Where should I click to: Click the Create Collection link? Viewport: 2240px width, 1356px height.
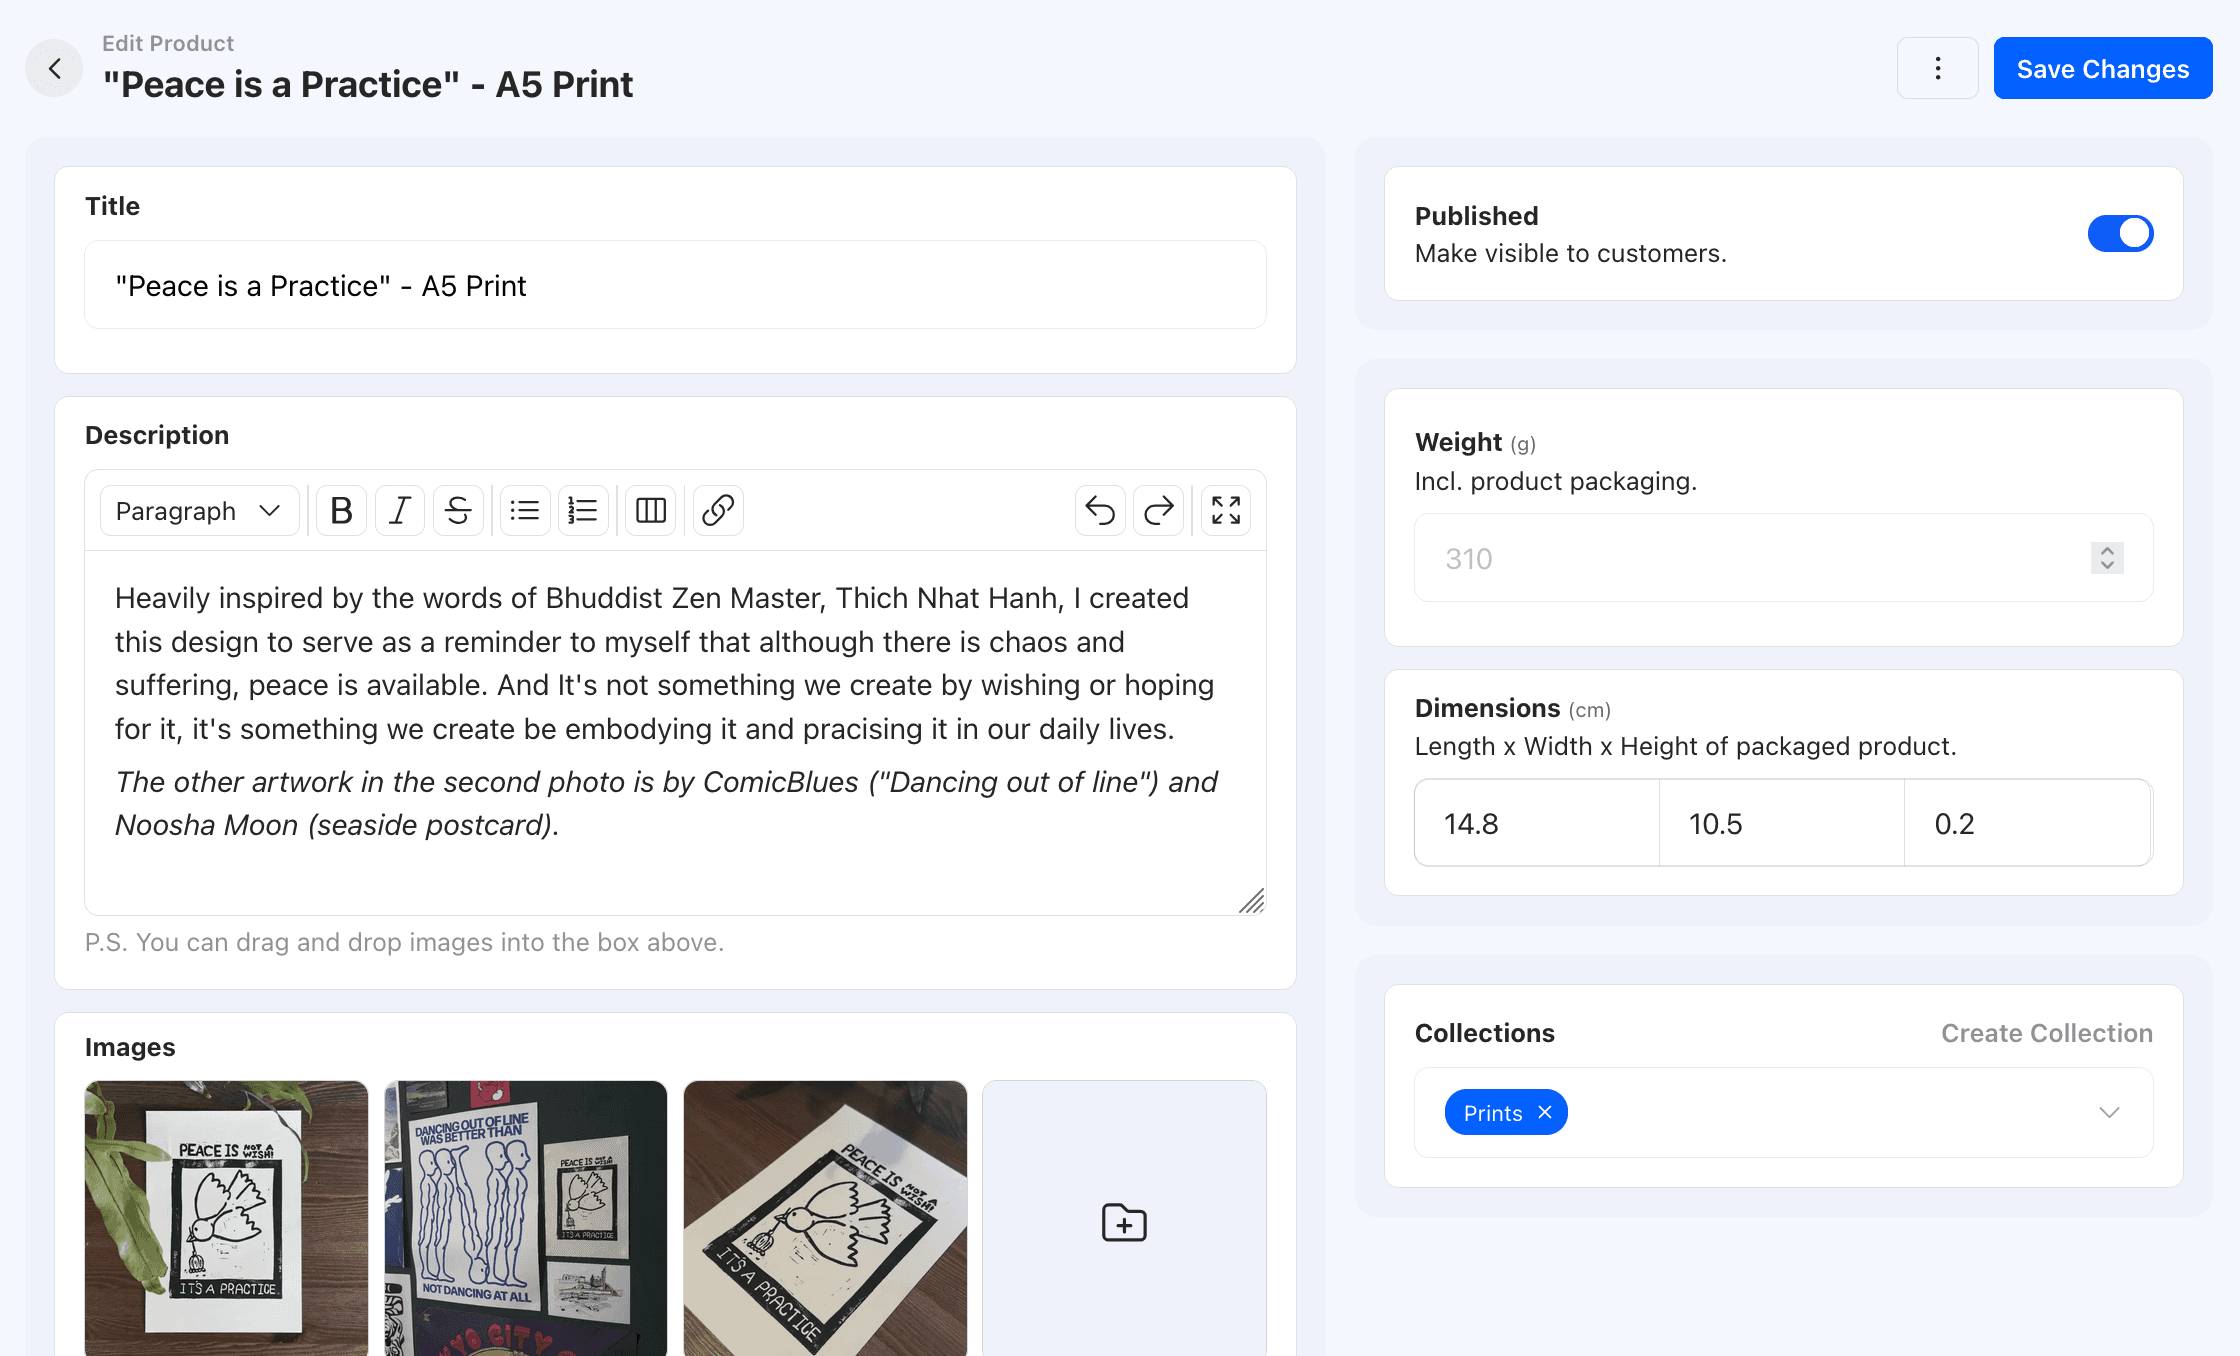[2046, 1033]
